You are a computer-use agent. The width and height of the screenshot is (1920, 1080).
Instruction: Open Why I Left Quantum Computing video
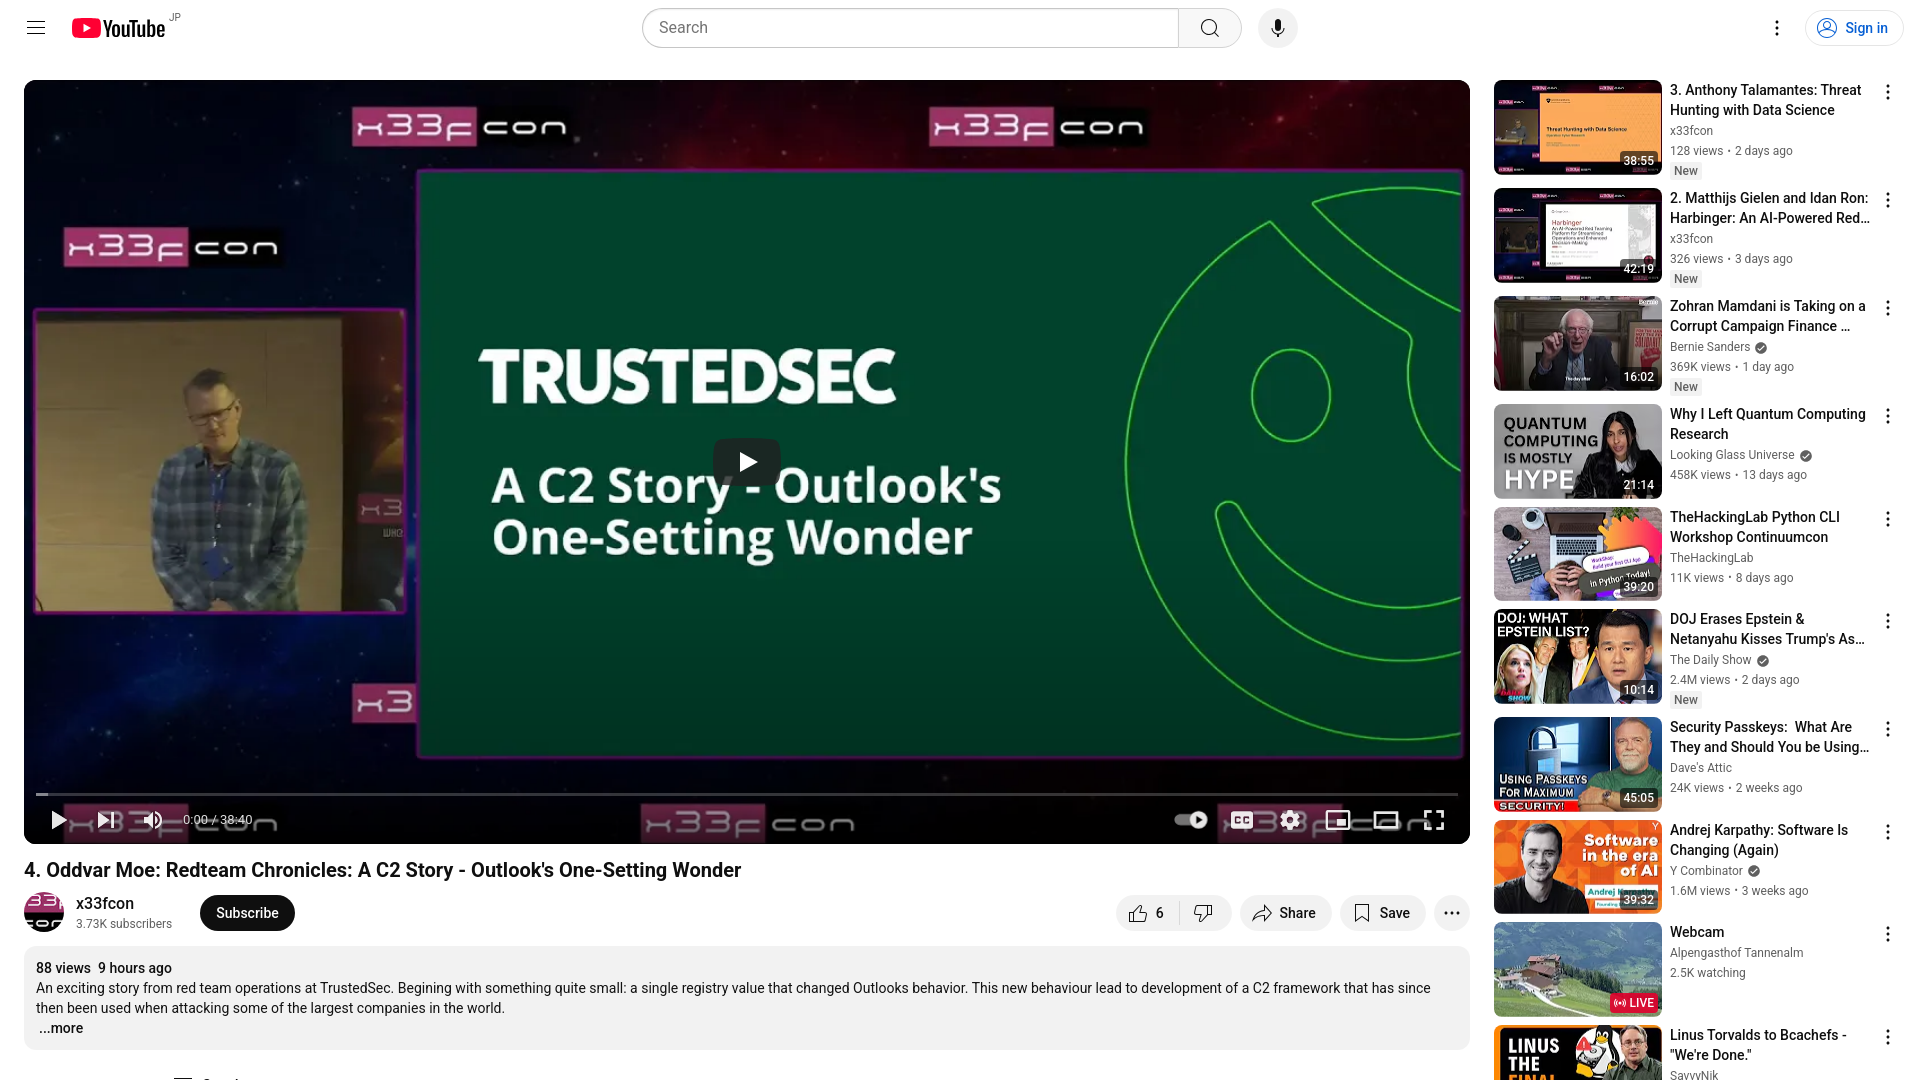(1767, 424)
